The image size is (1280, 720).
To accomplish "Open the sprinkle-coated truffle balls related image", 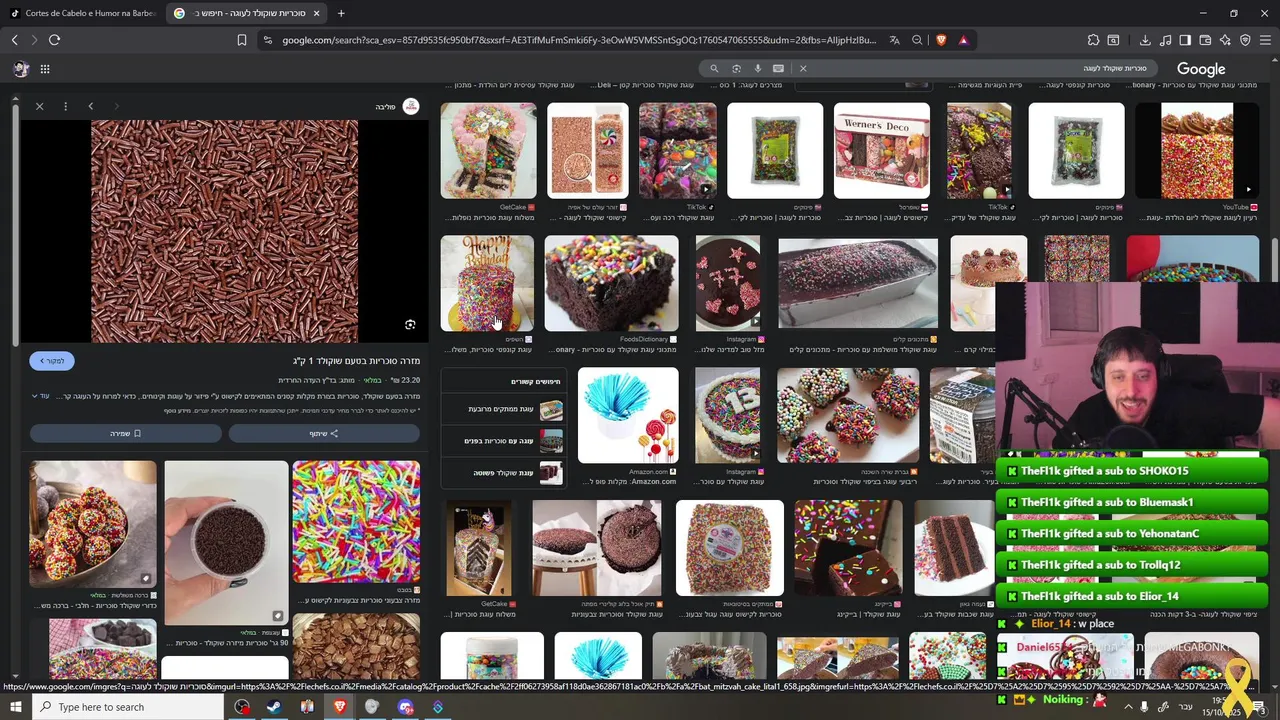I will pos(93,524).
